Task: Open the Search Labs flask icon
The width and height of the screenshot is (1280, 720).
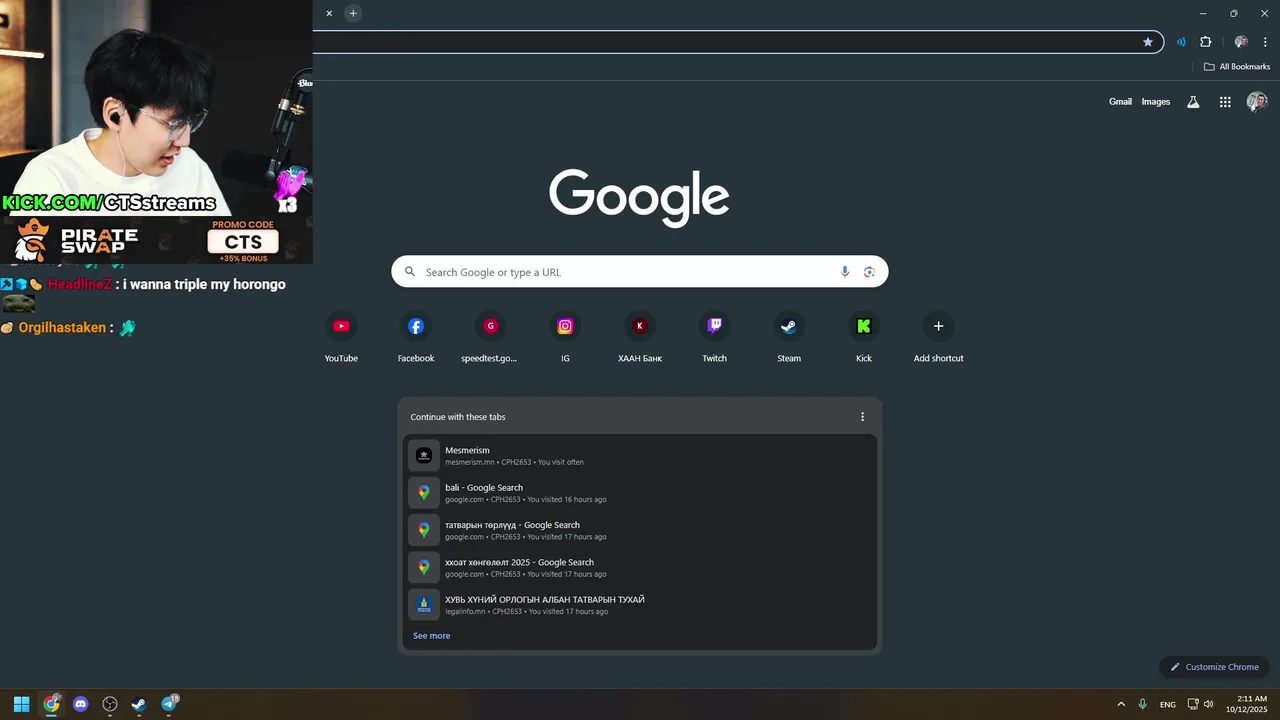Action: click(x=1193, y=102)
